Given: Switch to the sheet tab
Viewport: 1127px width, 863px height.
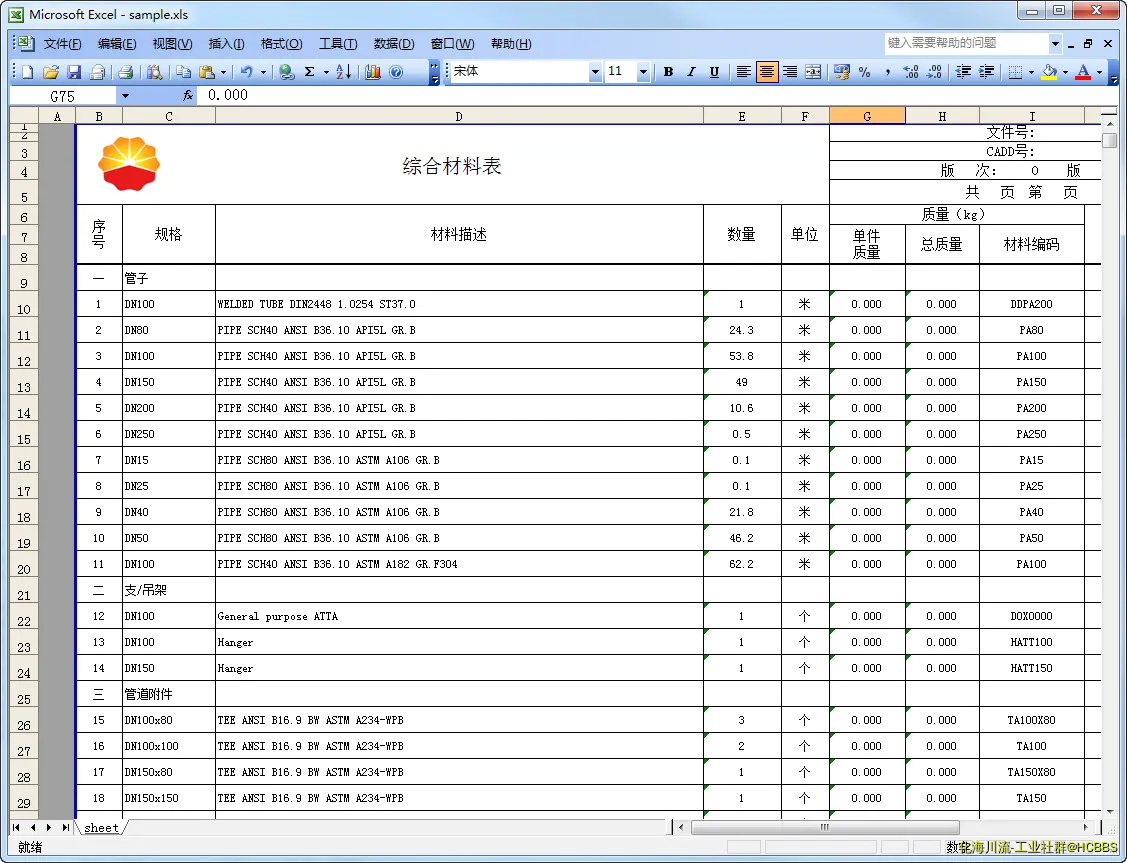Looking at the screenshot, I should pyautogui.click(x=101, y=828).
